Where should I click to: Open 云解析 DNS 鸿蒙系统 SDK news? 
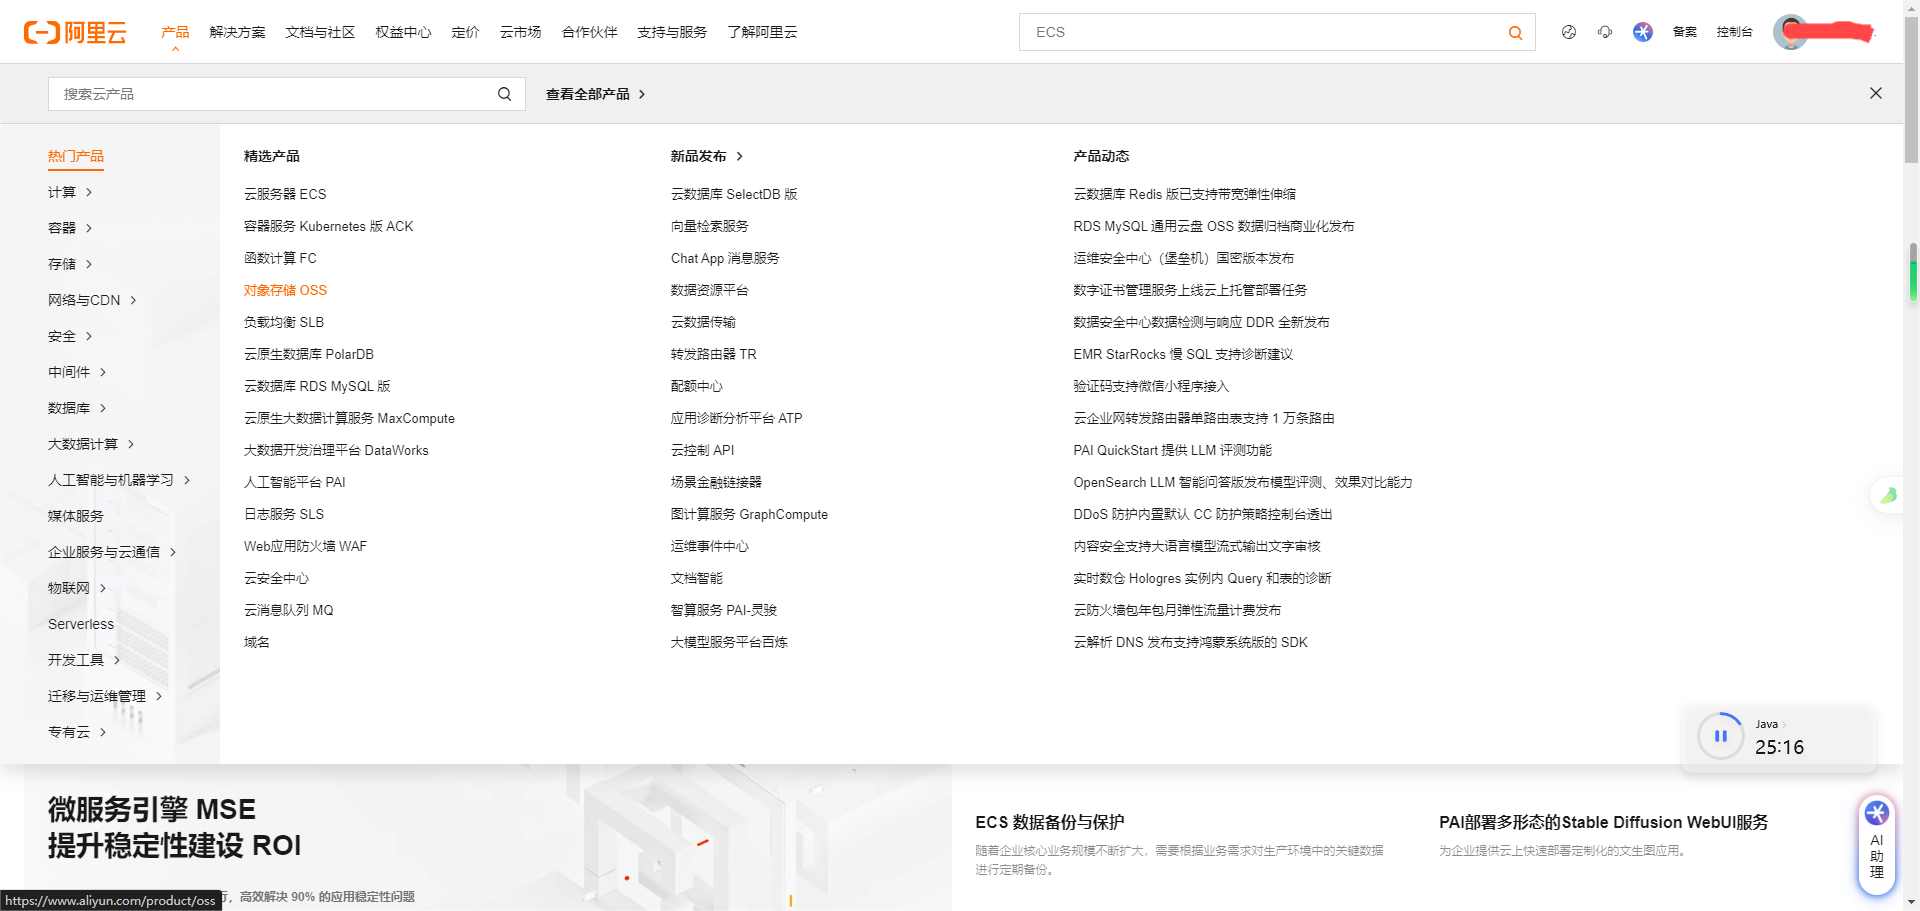click(x=1190, y=642)
